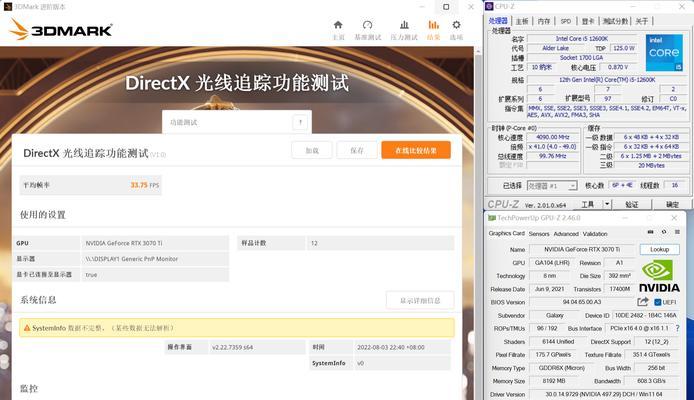Click the 显示详细信息 button

click(x=420, y=300)
